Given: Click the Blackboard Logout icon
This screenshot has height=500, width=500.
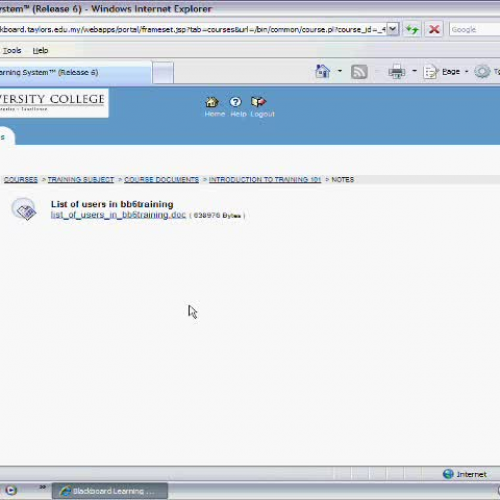Looking at the screenshot, I should pyautogui.click(x=259, y=102).
